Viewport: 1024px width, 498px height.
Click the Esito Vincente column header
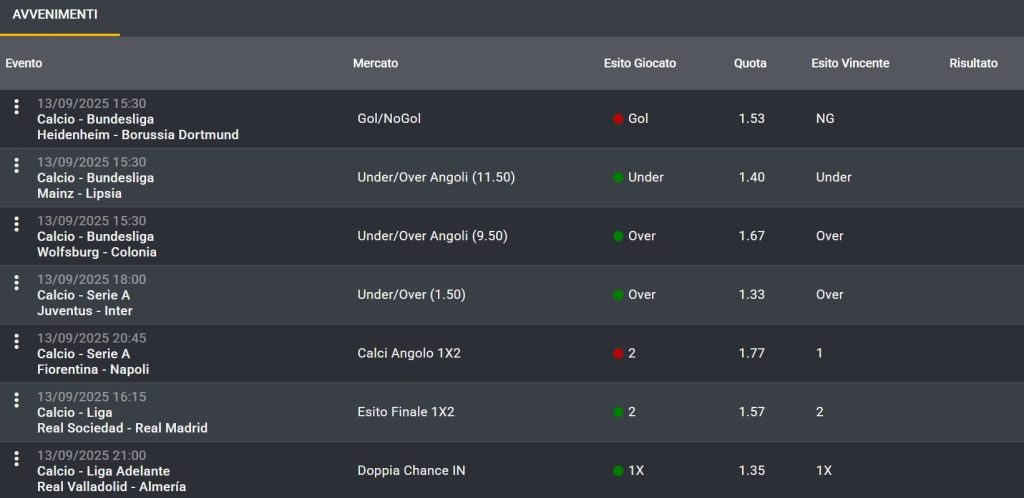(x=850, y=63)
